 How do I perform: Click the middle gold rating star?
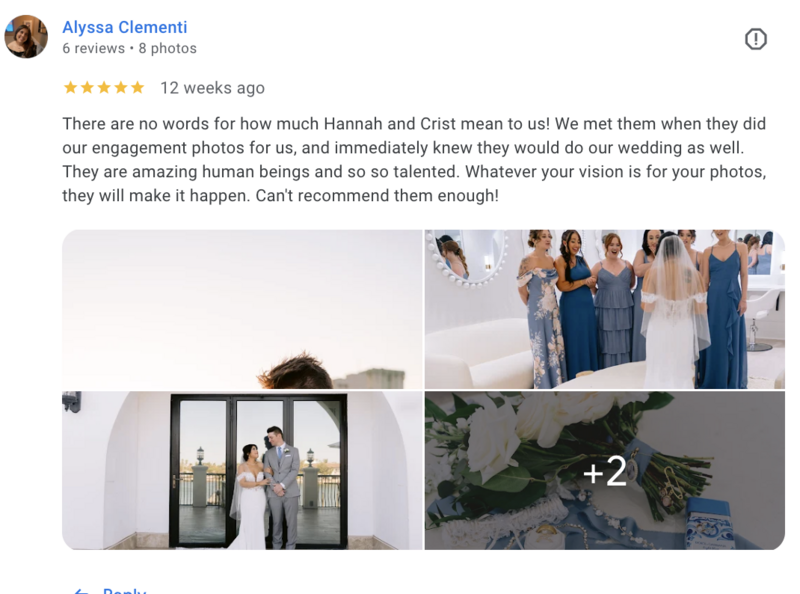coord(104,88)
